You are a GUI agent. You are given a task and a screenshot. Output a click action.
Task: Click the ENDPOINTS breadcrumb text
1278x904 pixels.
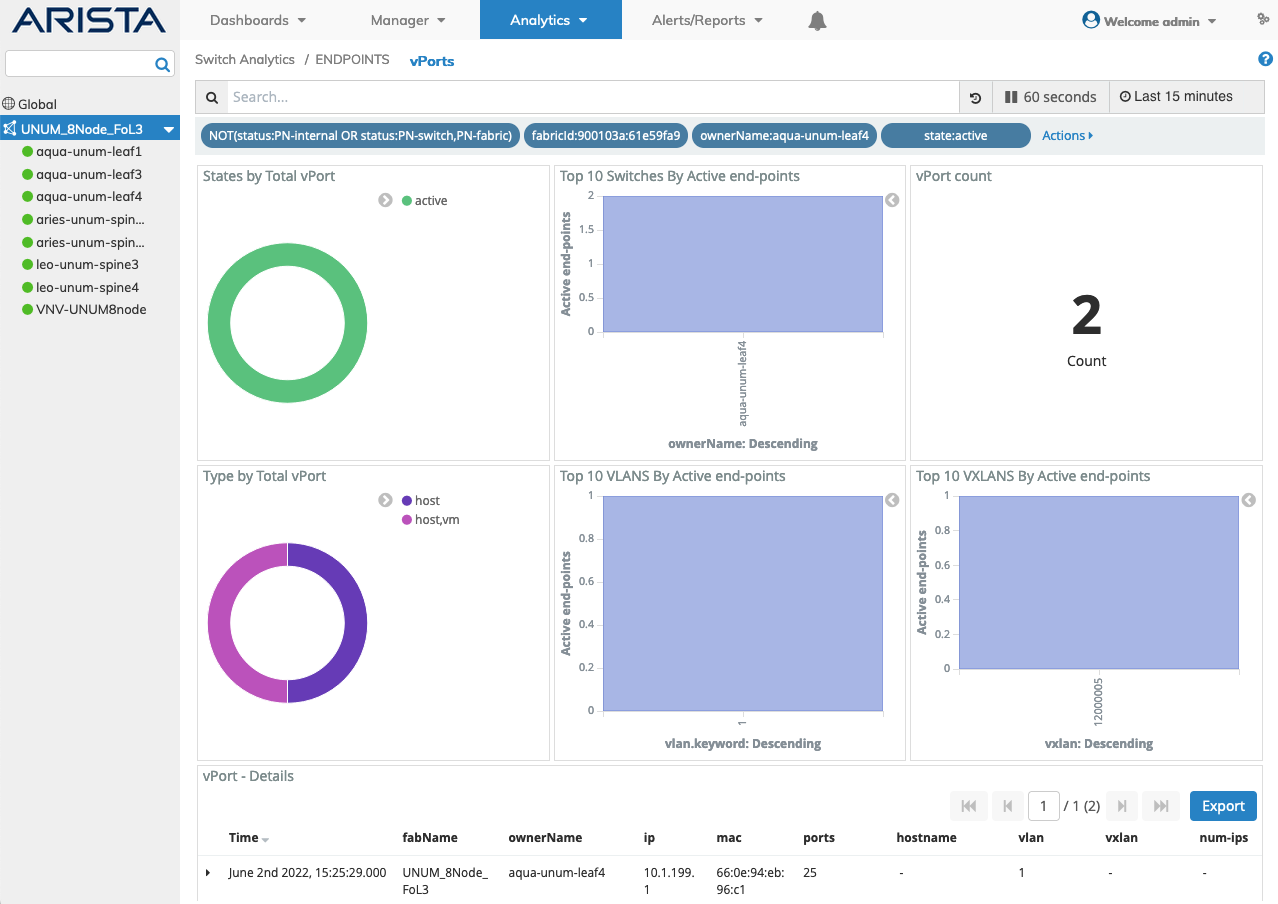[352, 60]
